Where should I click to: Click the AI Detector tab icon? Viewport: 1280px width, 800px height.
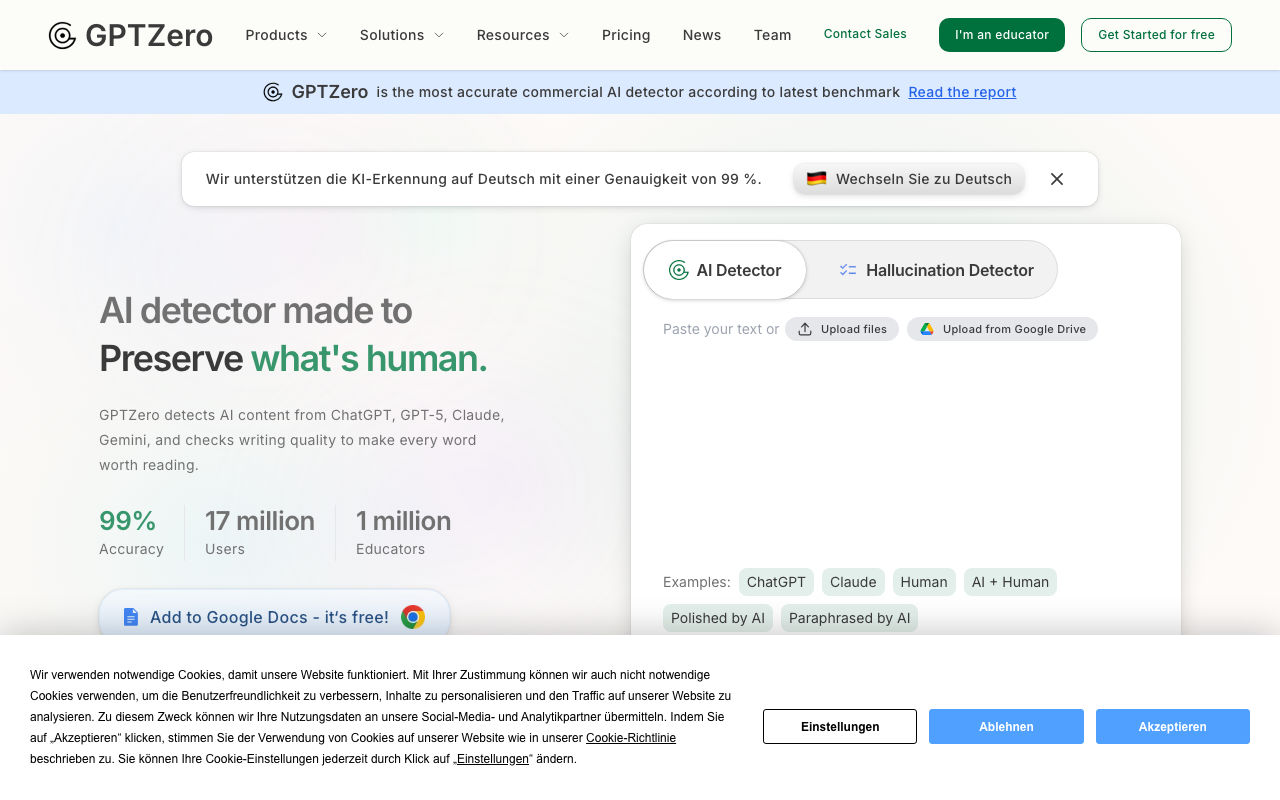[679, 270]
